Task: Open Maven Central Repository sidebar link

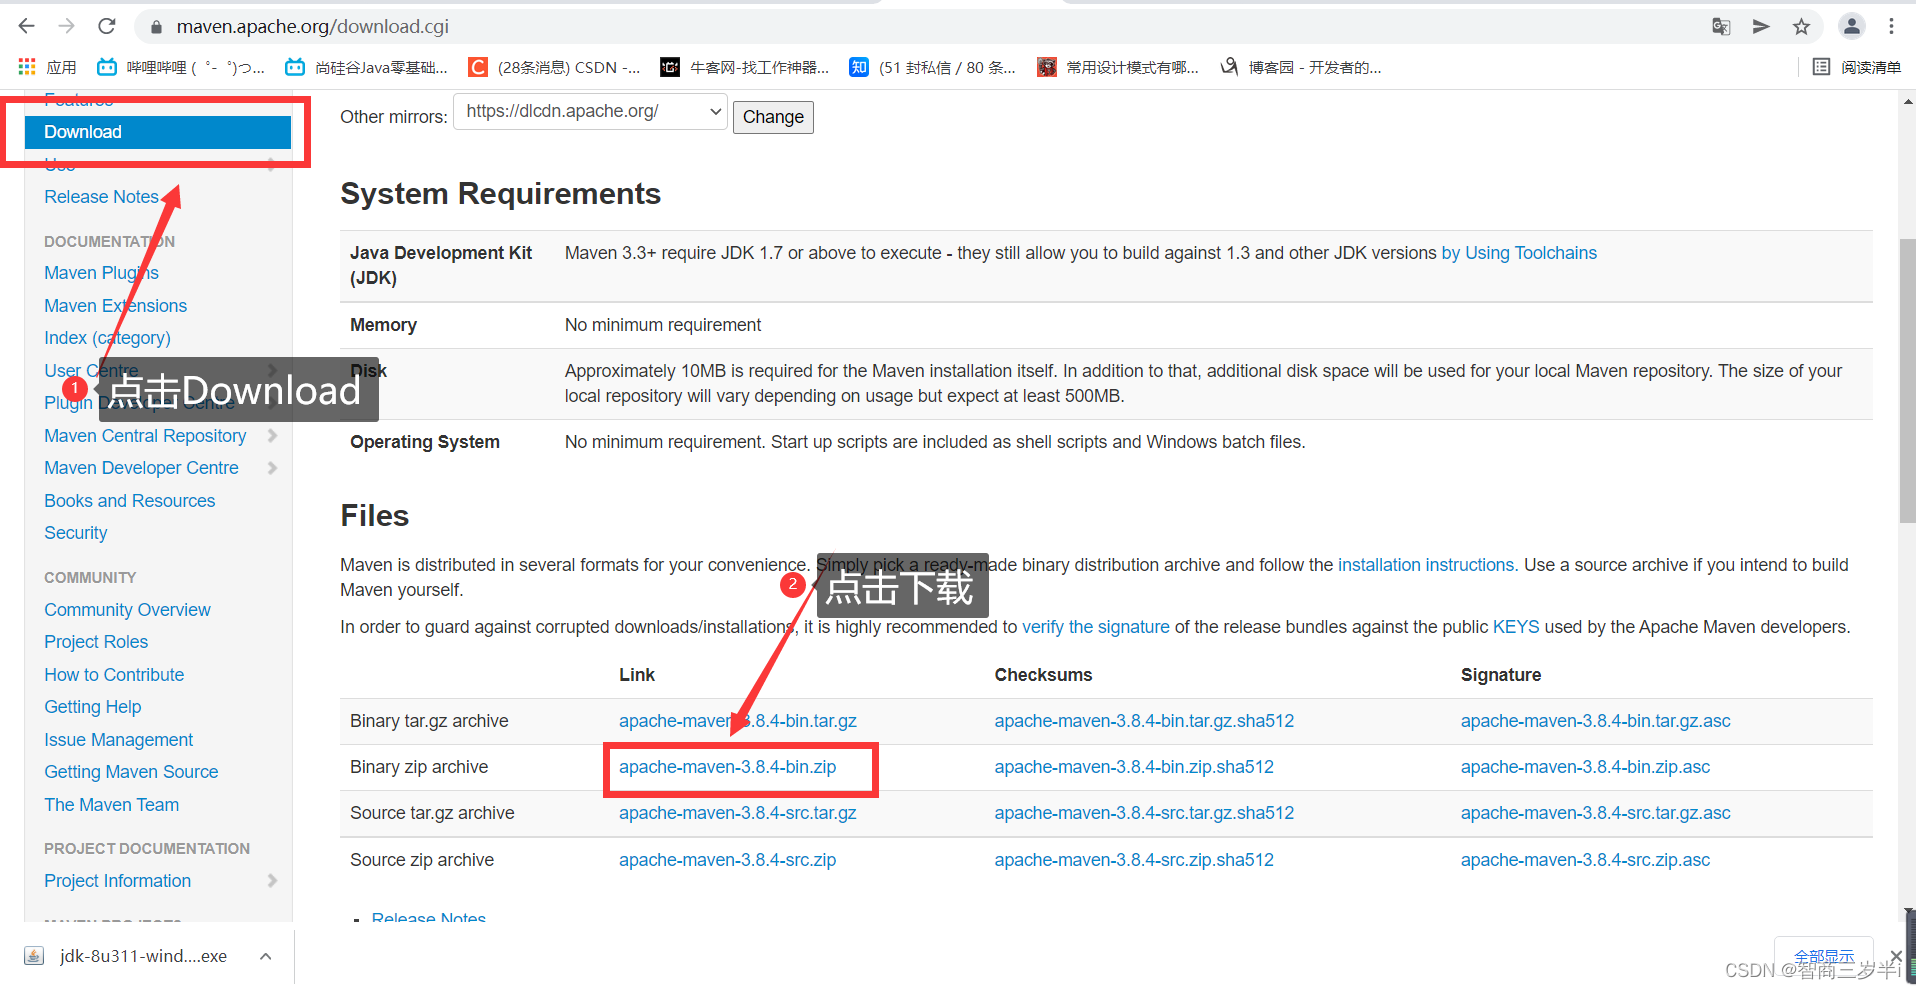Action: point(145,436)
